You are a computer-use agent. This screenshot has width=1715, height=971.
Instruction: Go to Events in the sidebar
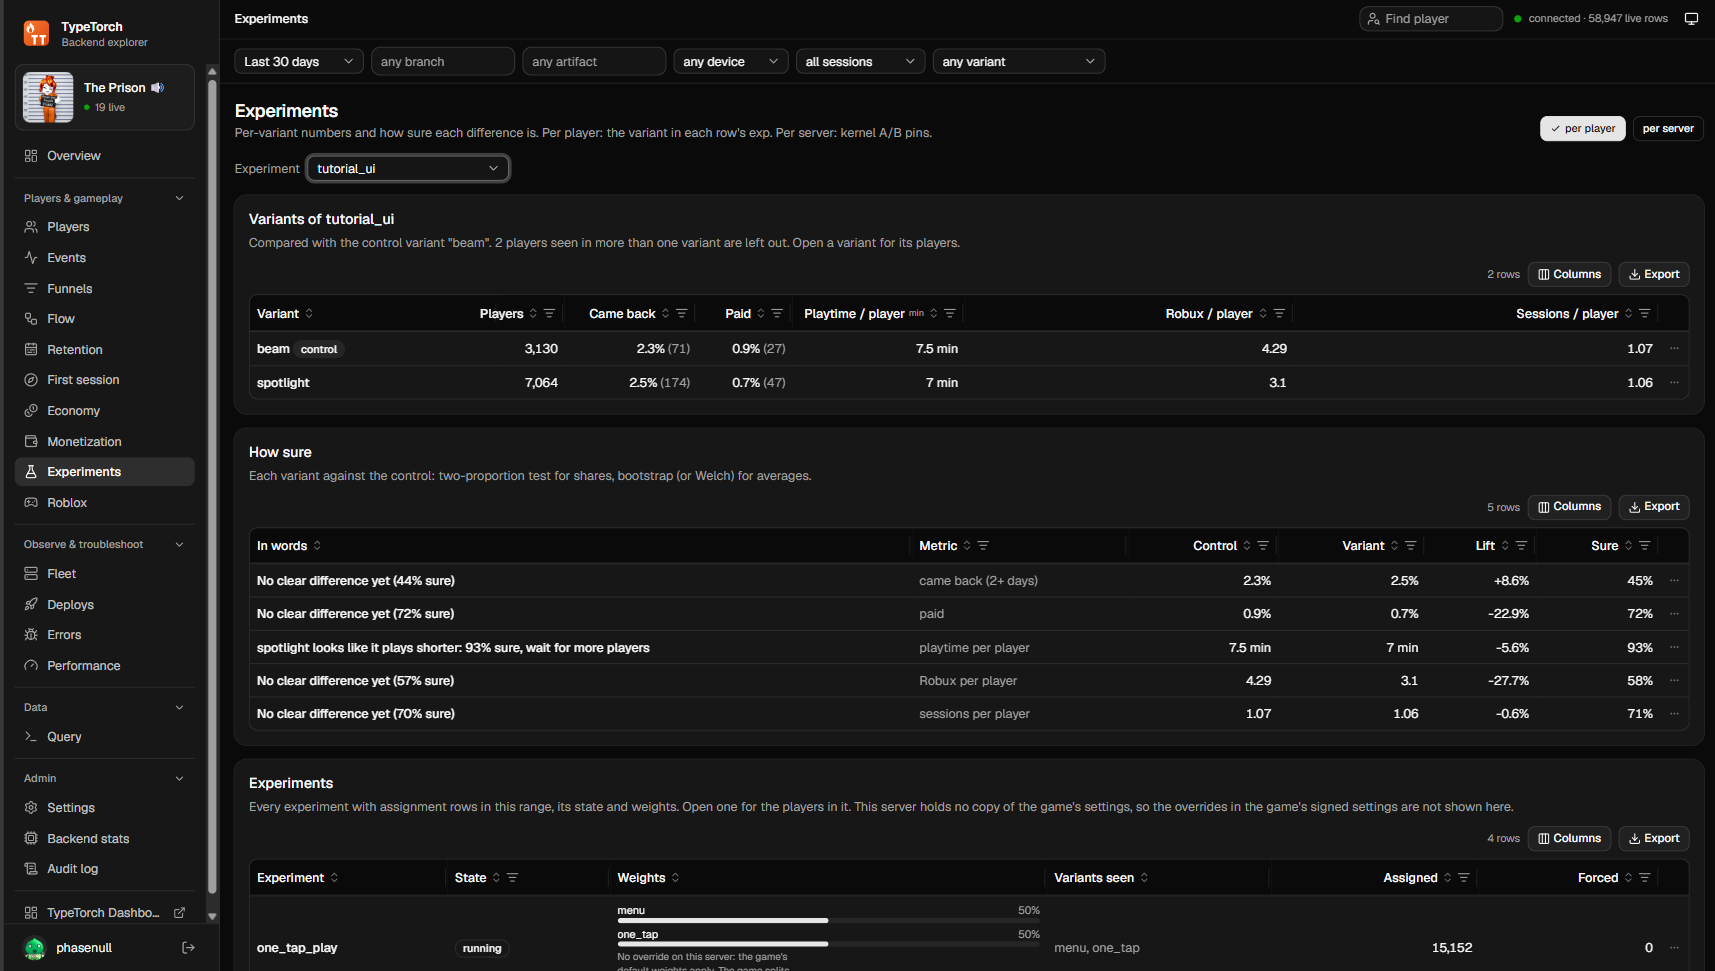pyautogui.click(x=105, y=258)
